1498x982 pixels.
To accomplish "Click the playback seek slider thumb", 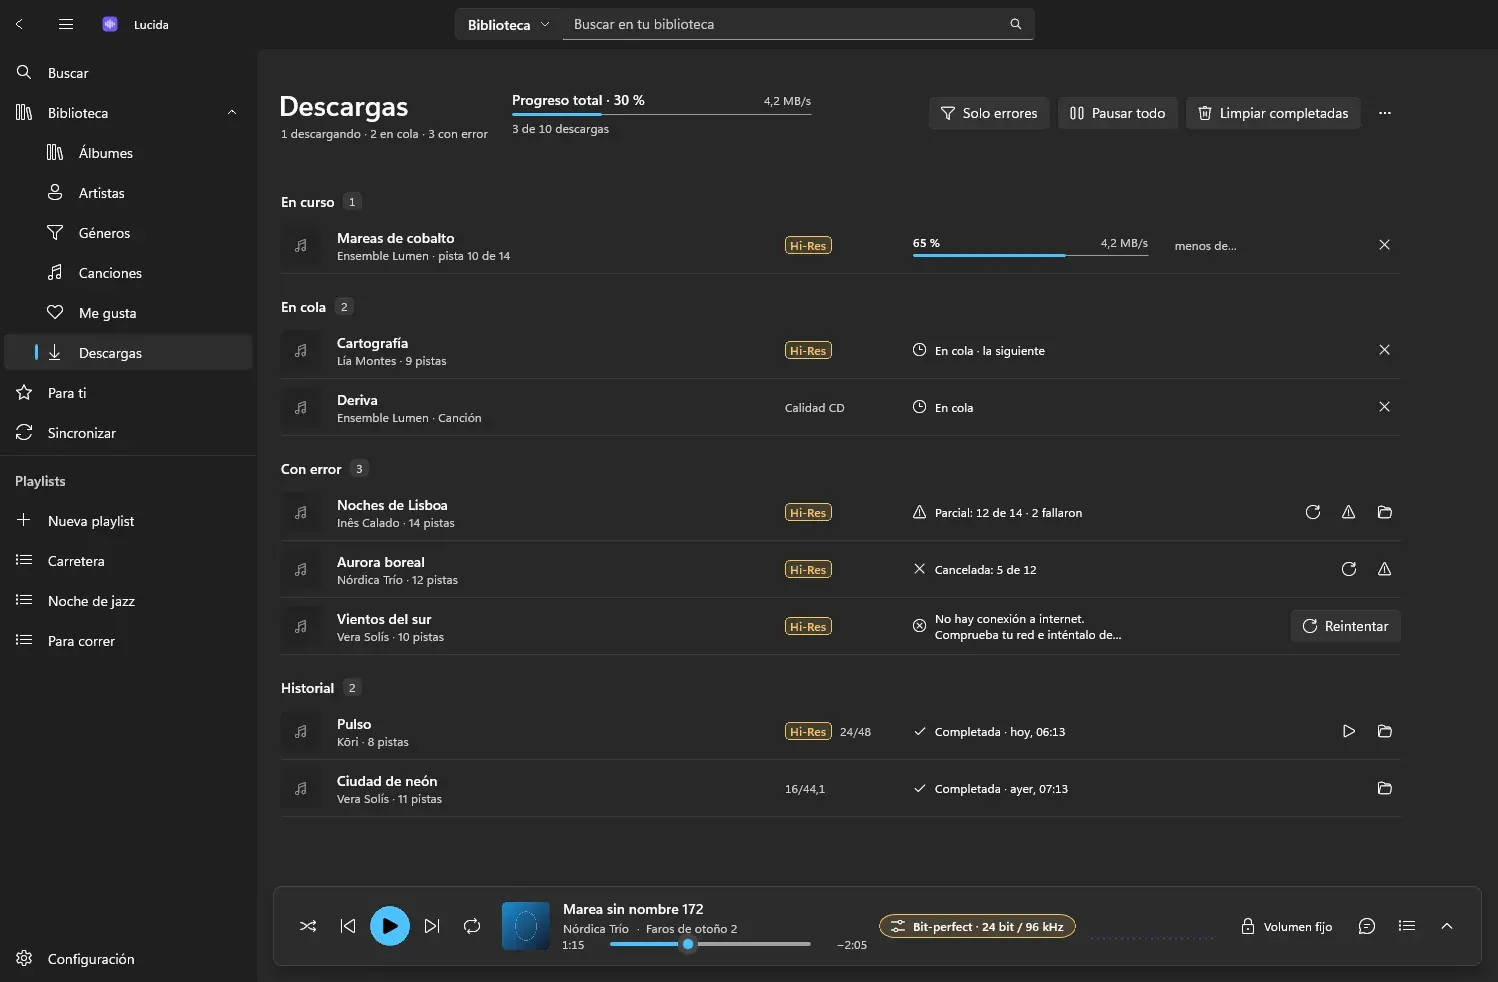I will (688, 944).
